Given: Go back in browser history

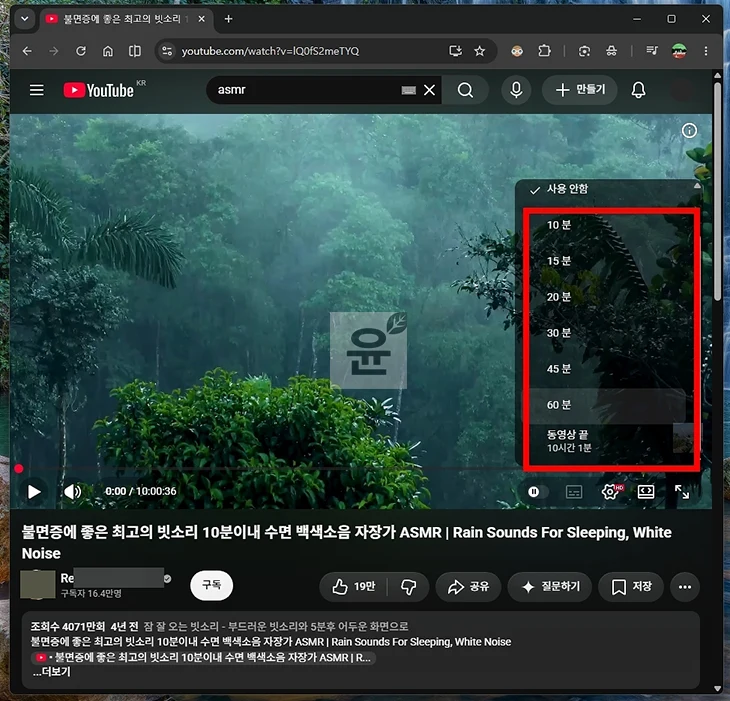Looking at the screenshot, I should tap(27, 51).
